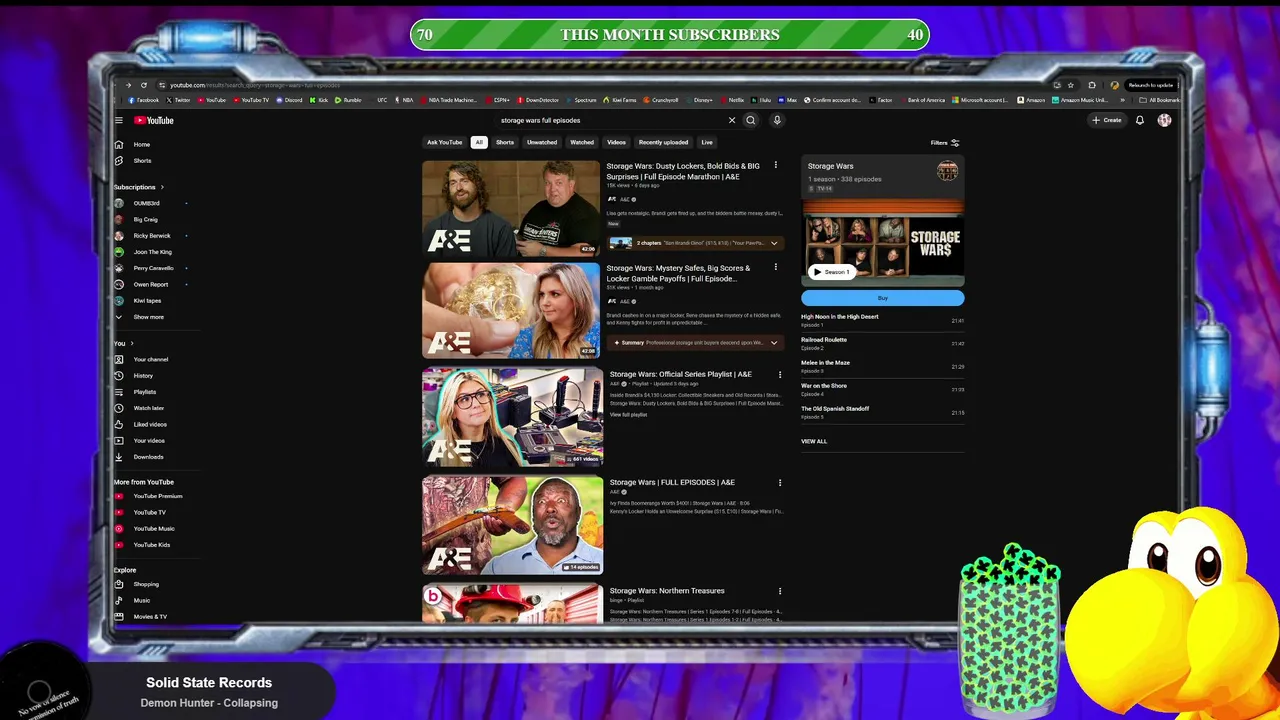The image size is (1280, 720).
Task: Open the All Bookmarks folder
Action: click(x=1160, y=100)
